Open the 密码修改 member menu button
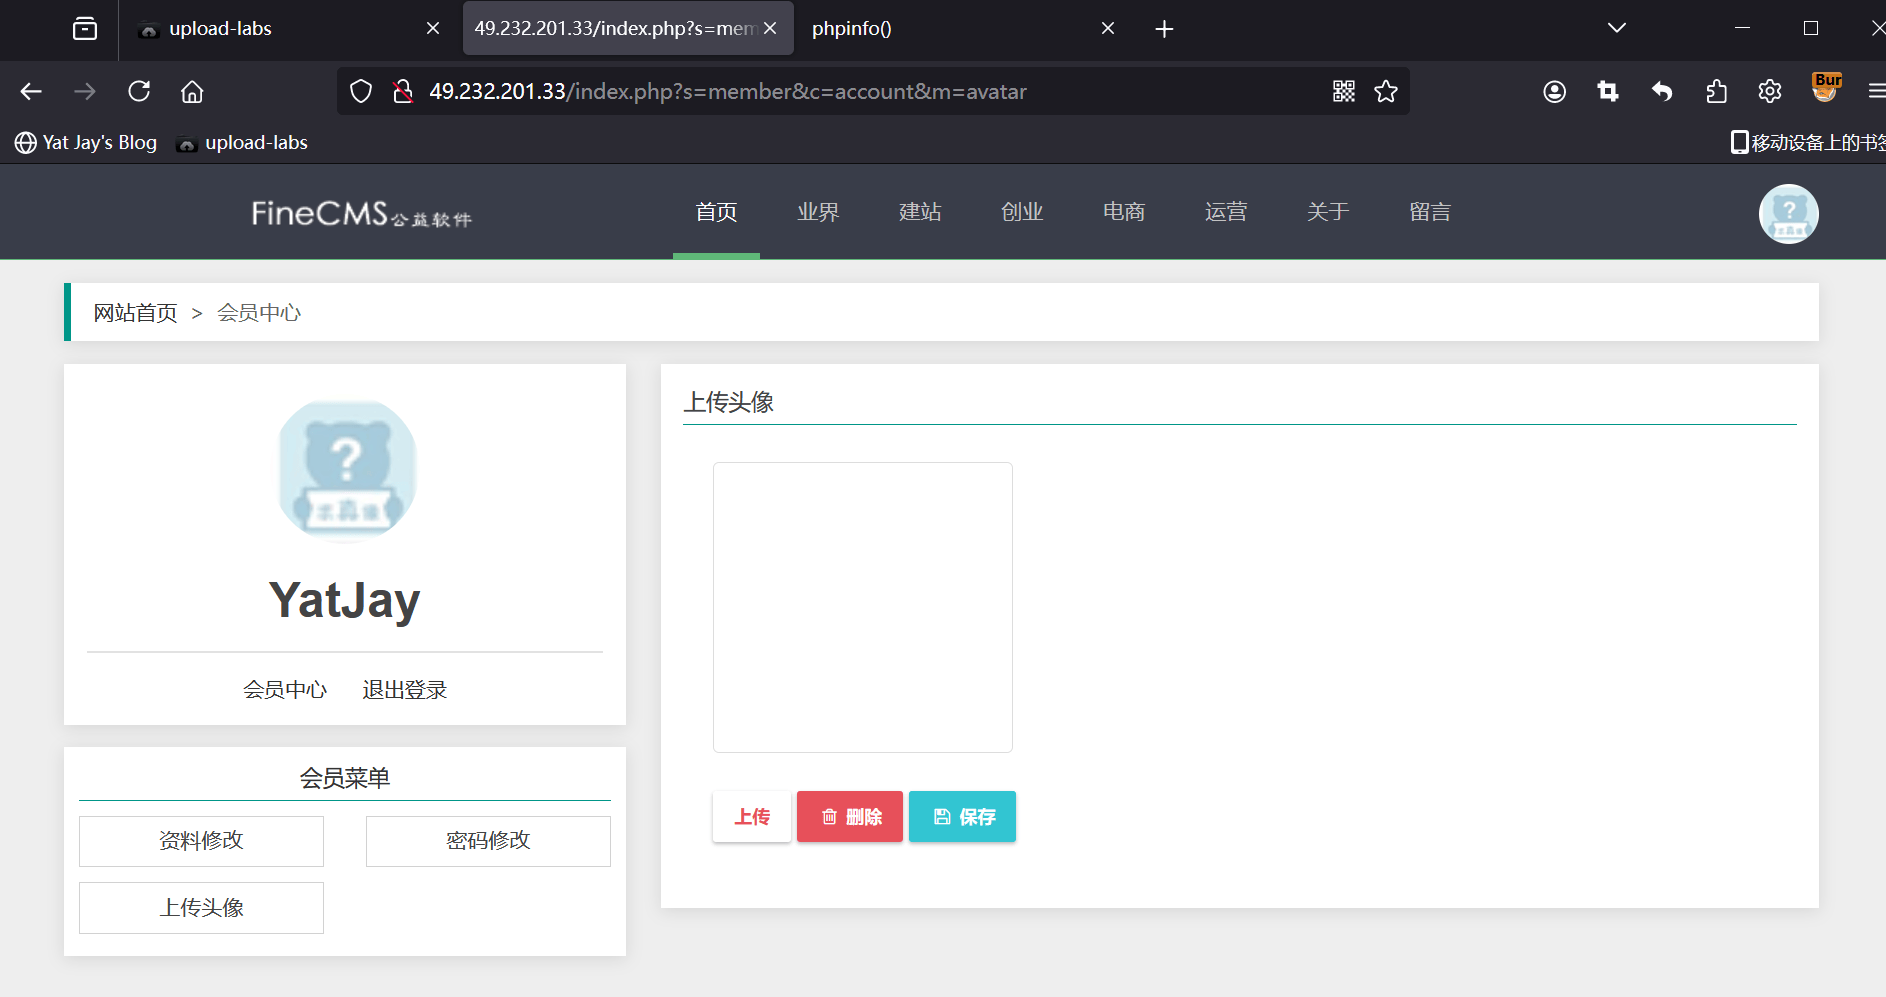This screenshot has width=1886, height=997. [x=488, y=841]
